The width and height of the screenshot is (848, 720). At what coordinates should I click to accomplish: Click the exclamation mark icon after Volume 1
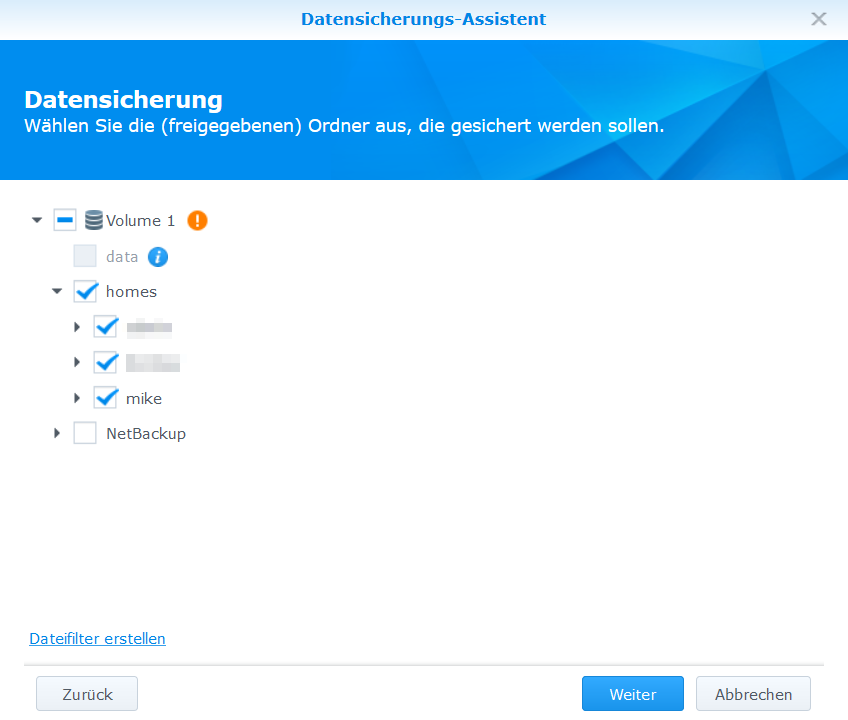click(x=197, y=220)
